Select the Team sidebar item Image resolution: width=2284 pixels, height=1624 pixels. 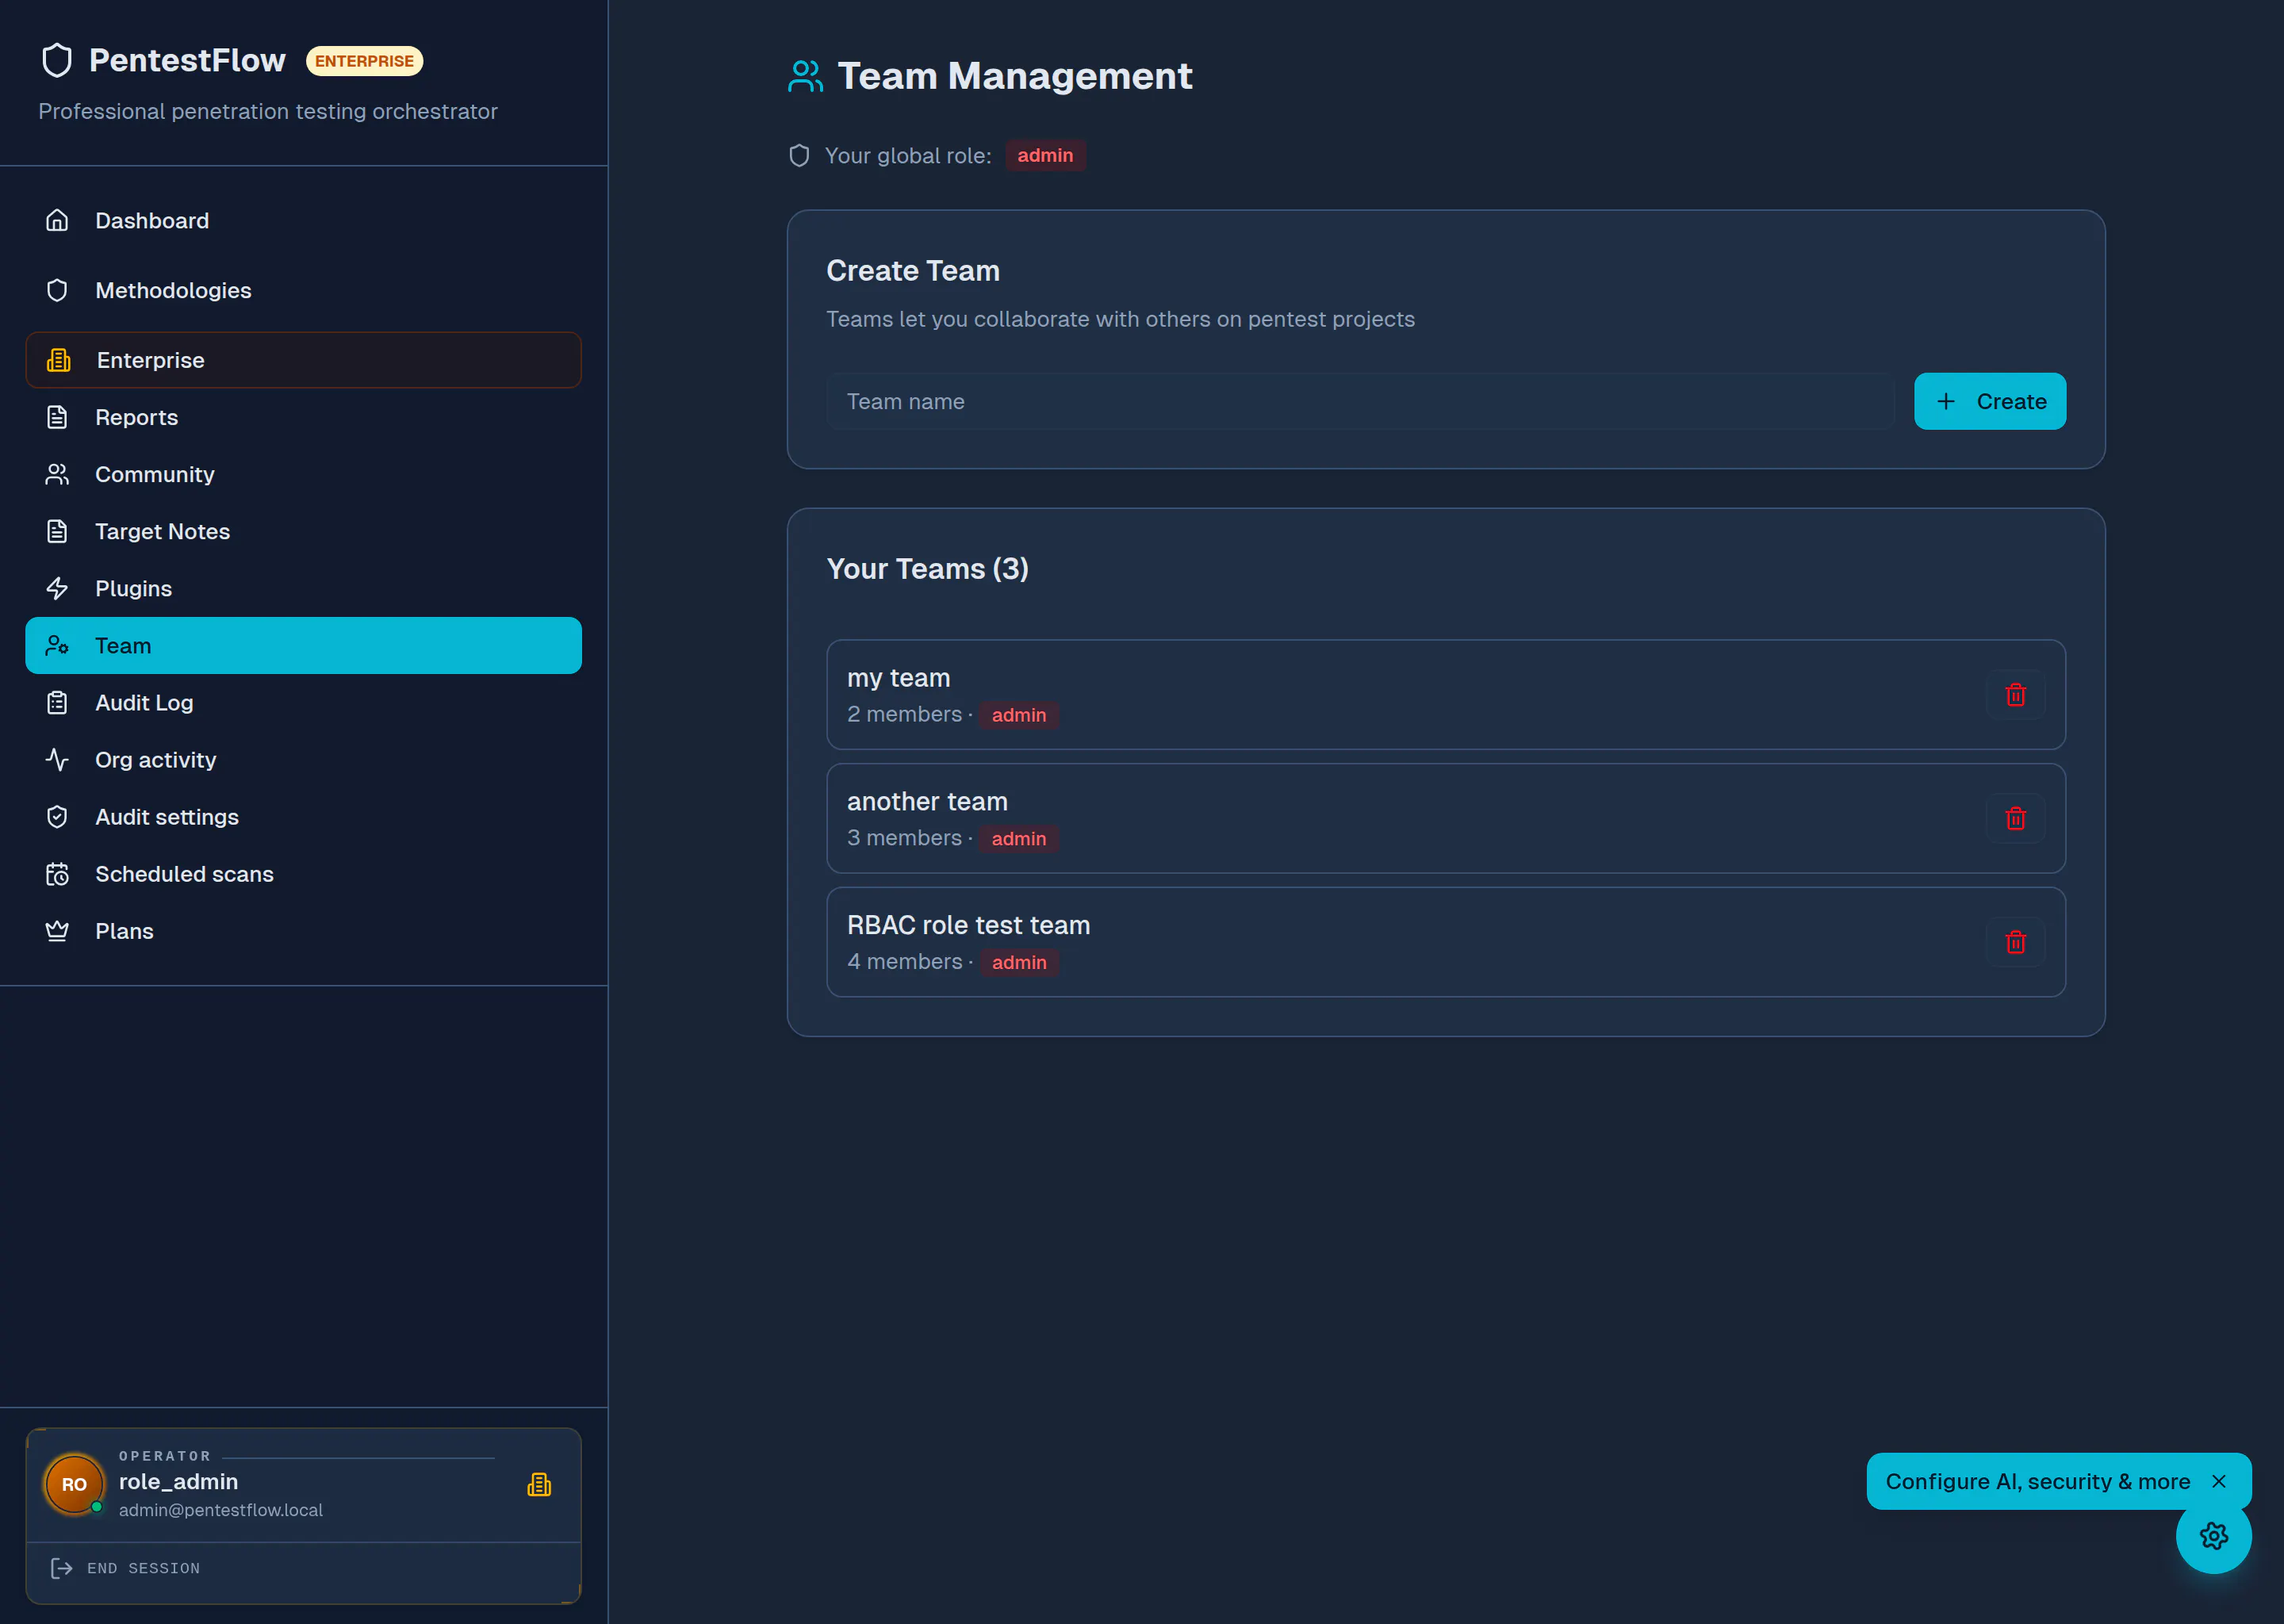click(303, 645)
